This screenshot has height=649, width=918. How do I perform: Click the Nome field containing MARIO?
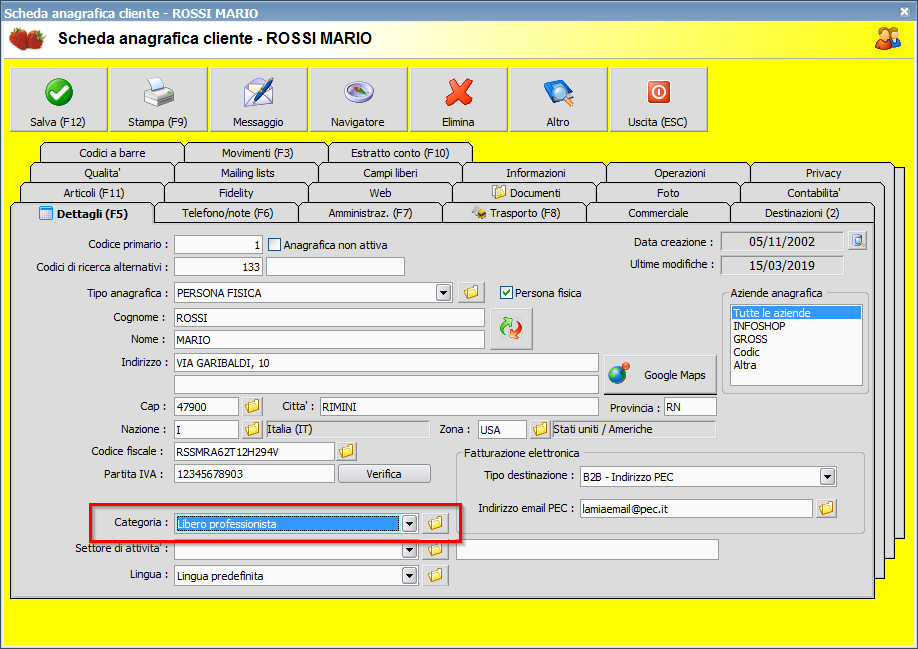tap(329, 339)
